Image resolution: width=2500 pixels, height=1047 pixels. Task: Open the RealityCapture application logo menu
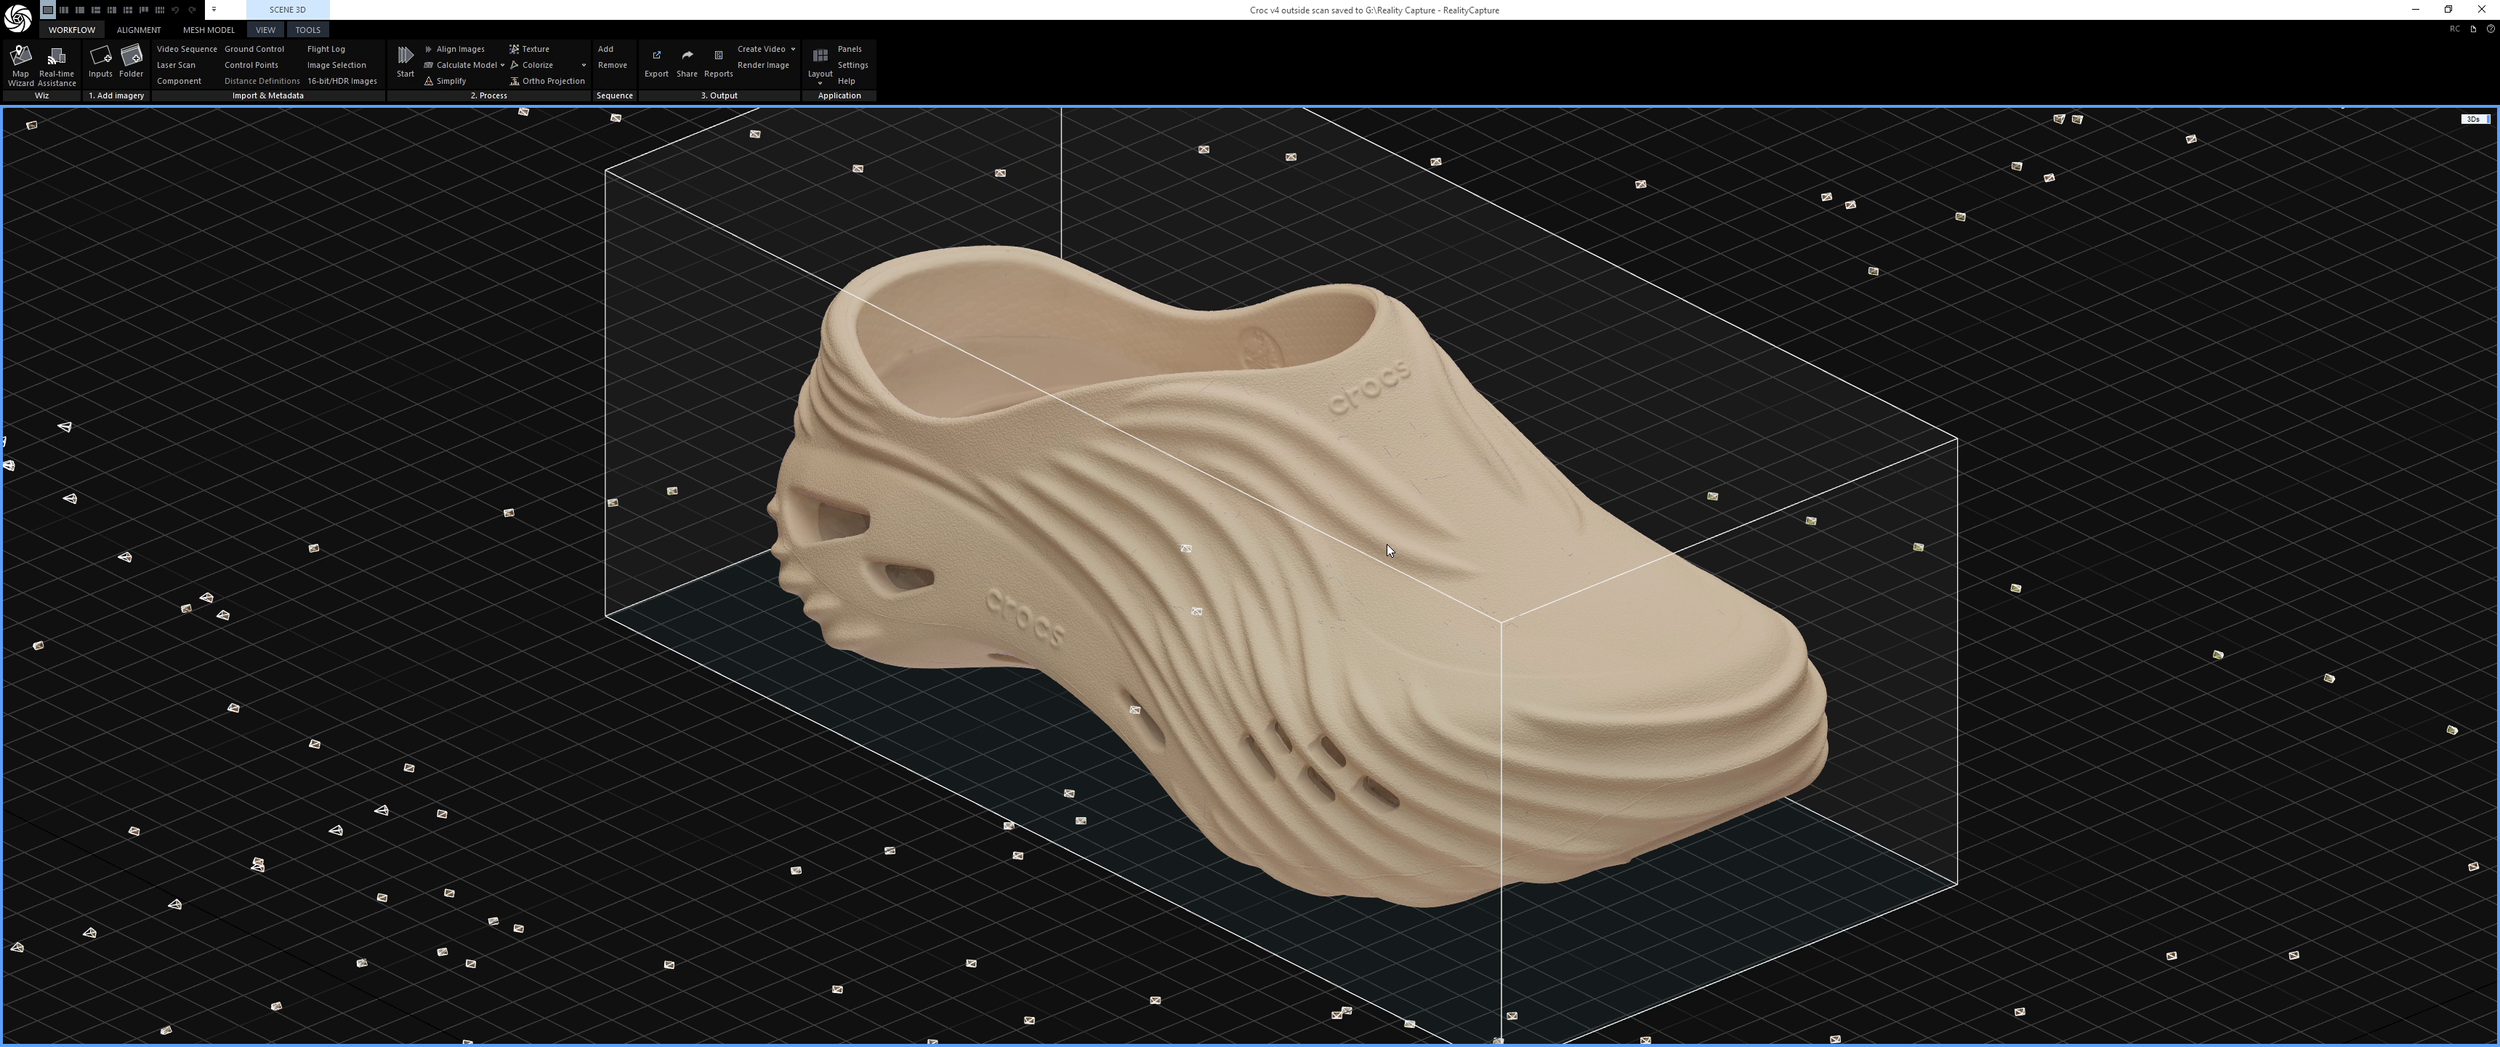pos(17,18)
